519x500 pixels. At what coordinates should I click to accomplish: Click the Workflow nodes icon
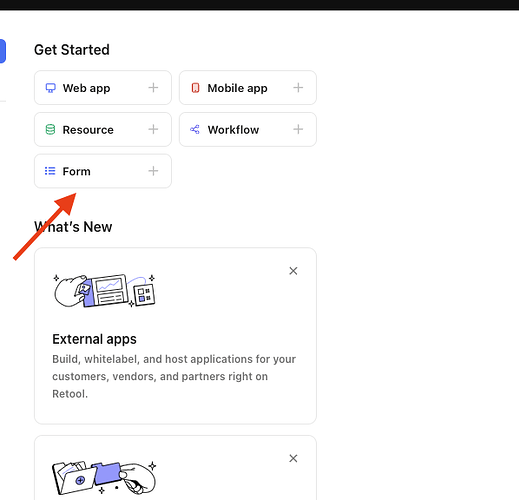(195, 129)
